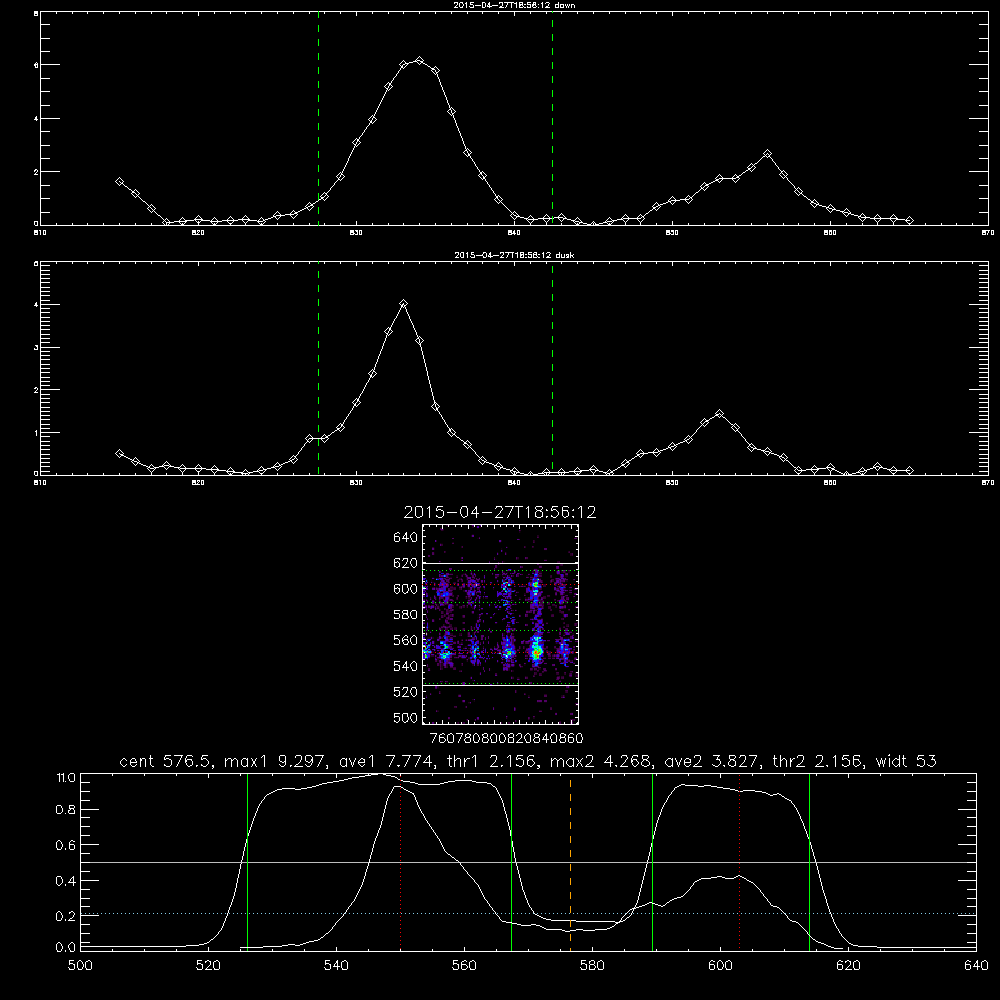The height and width of the screenshot is (1000, 1000).
Task: Click the right green dashed line in dusk plot
Action: click(x=552, y=370)
